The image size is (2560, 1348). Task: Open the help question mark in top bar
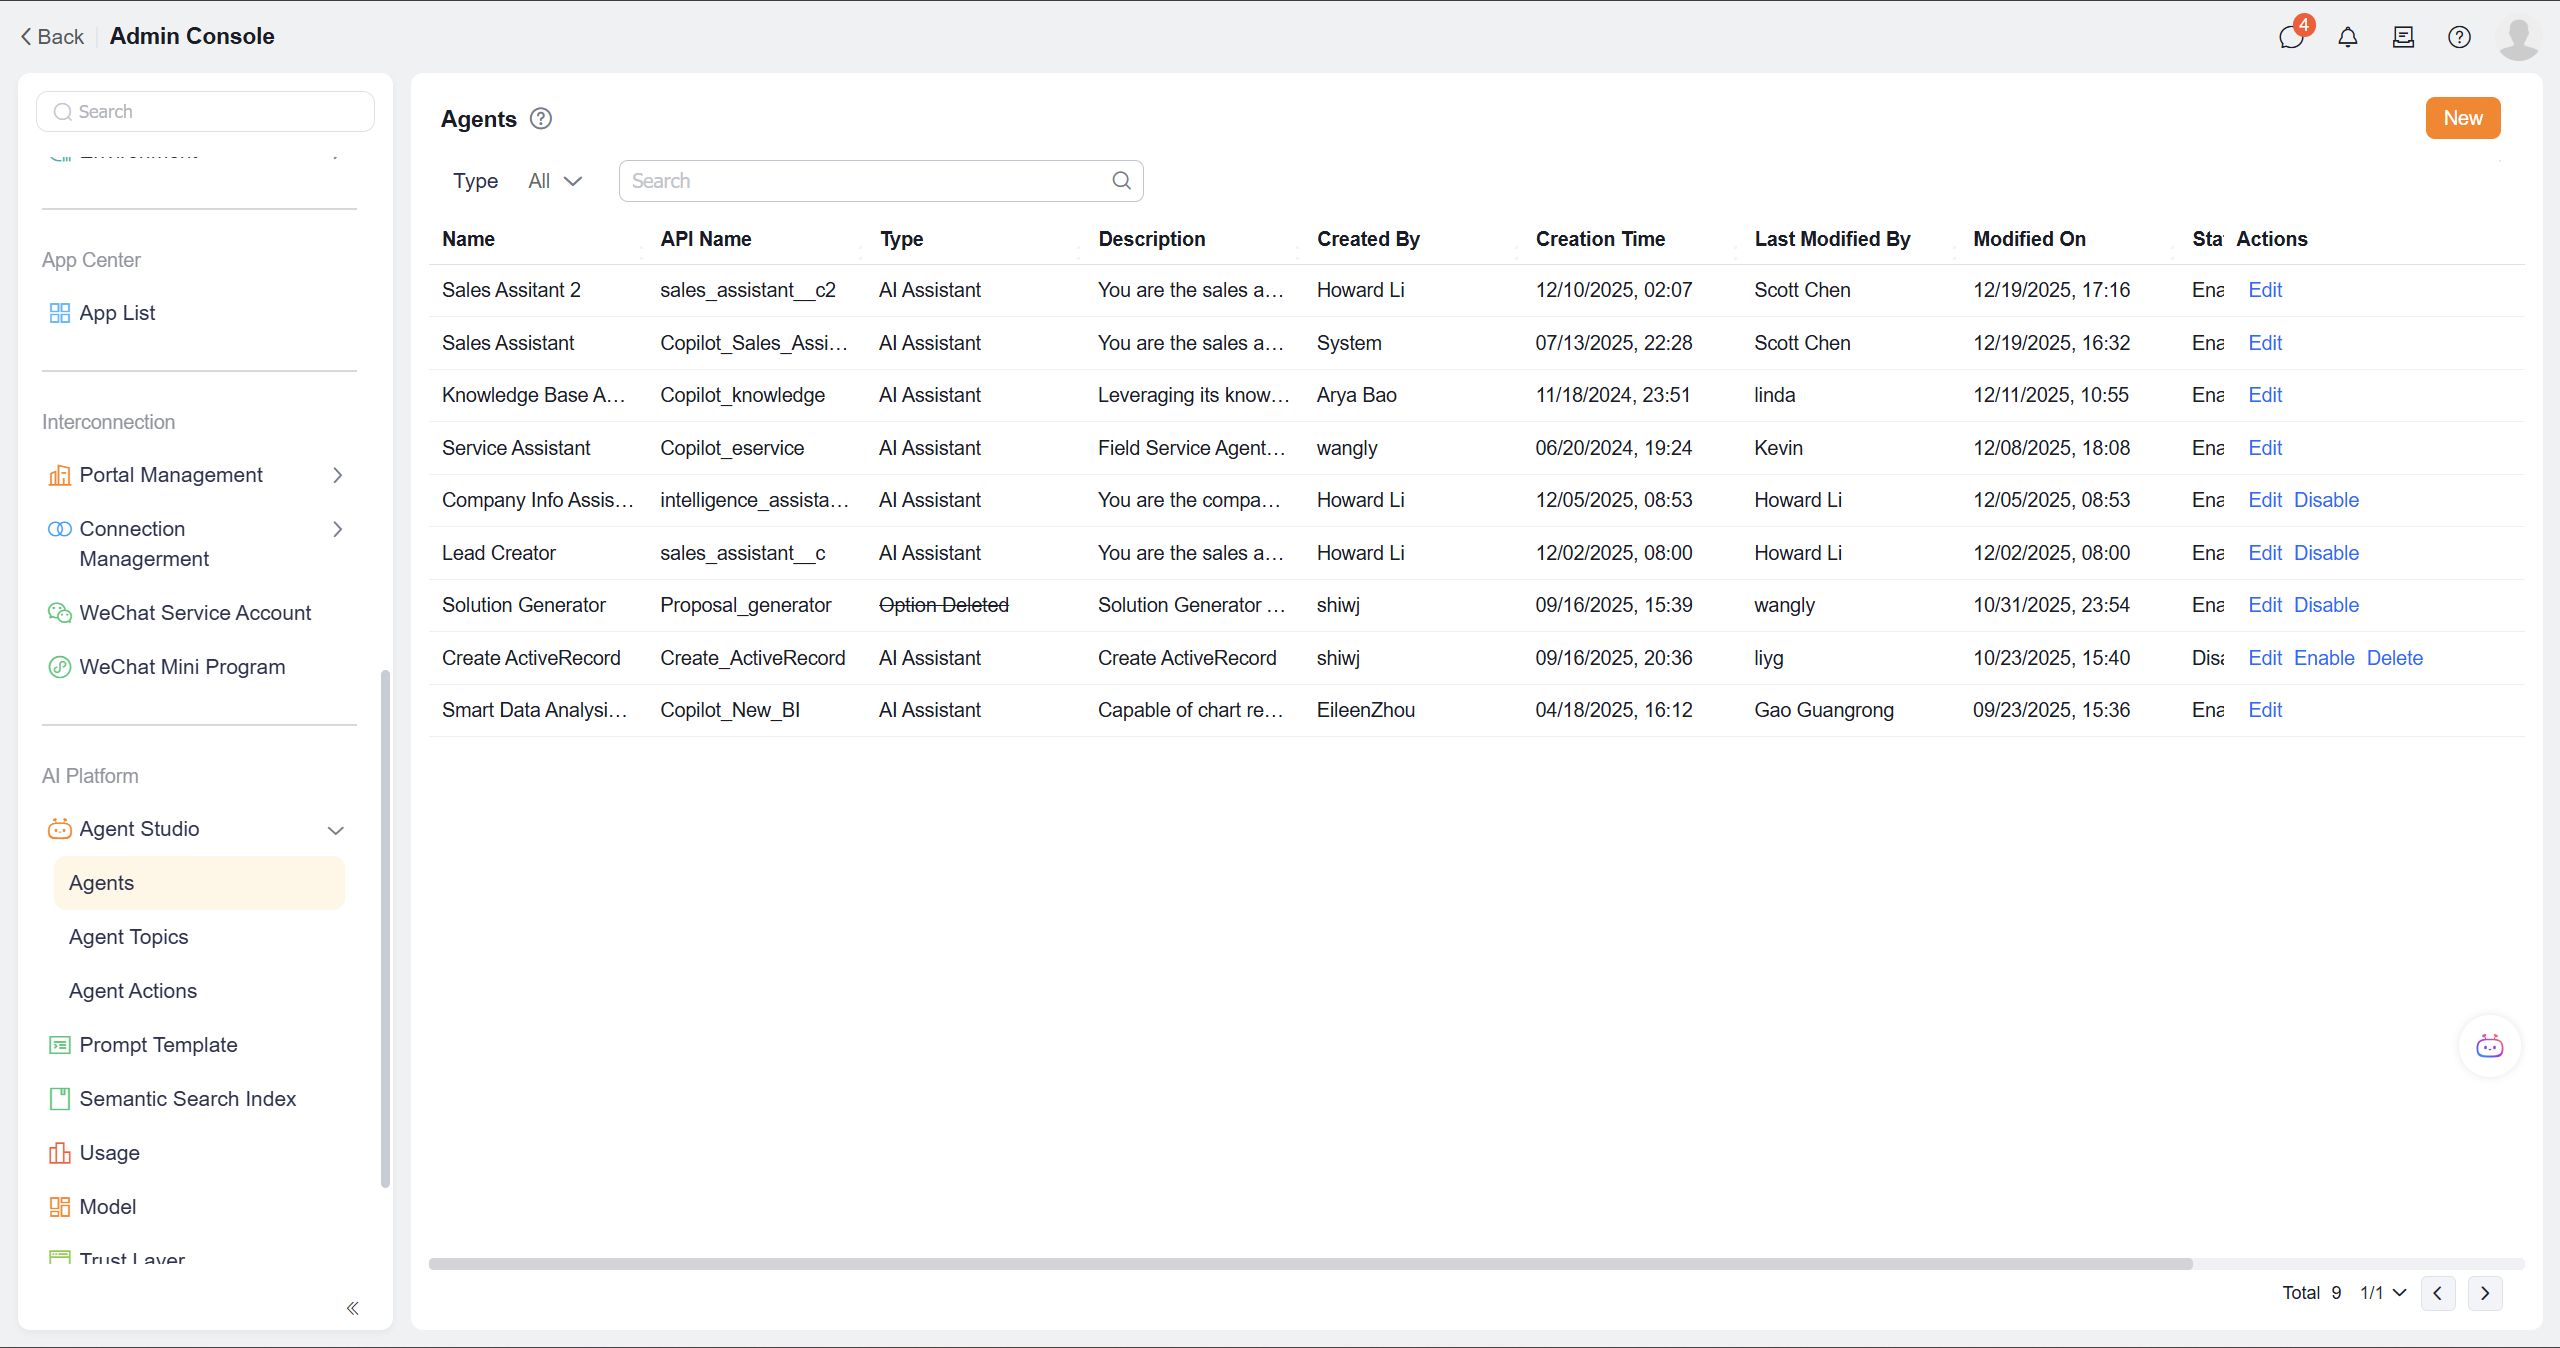2459,37
